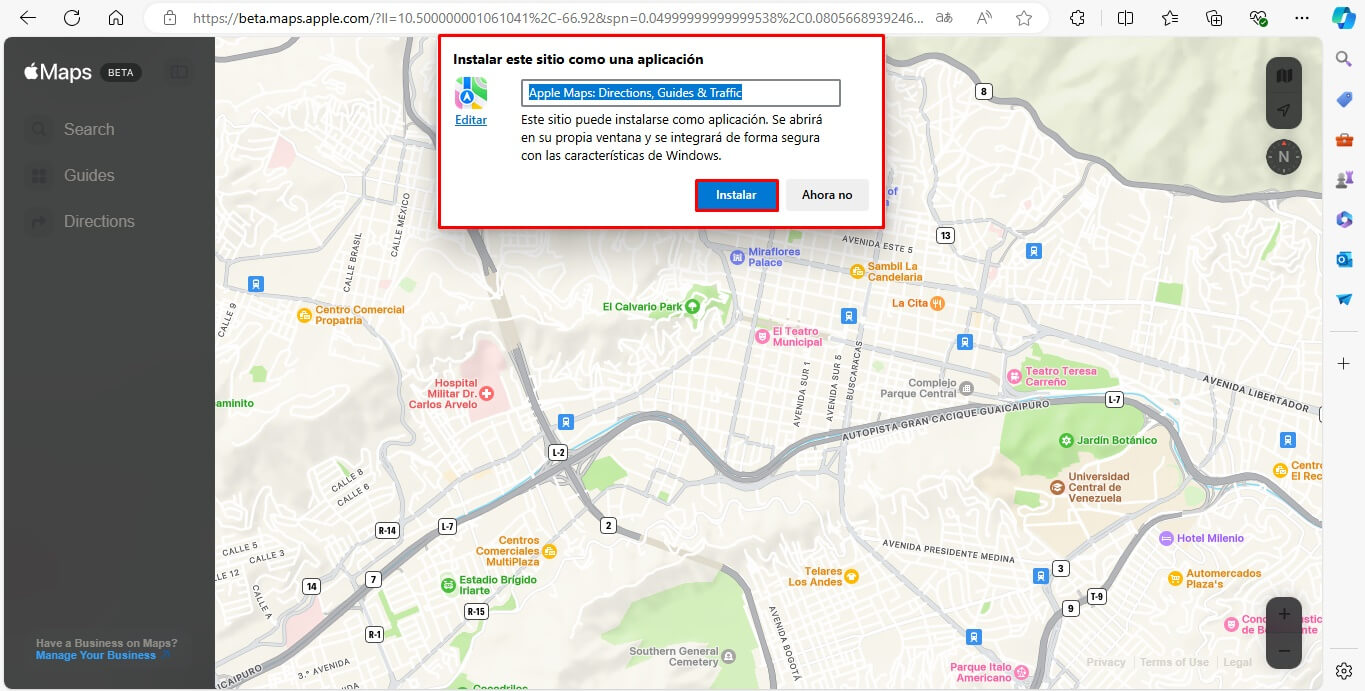Viewport: 1365px width, 691px height.
Task: Open Outlook in the sidebar
Action: click(x=1344, y=259)
